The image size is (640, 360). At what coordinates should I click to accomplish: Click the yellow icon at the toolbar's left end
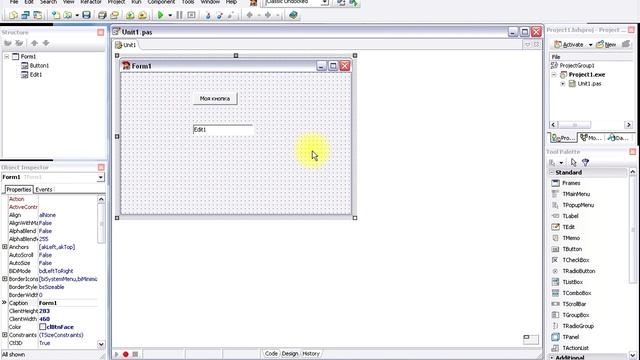click(x=13, y=16)
